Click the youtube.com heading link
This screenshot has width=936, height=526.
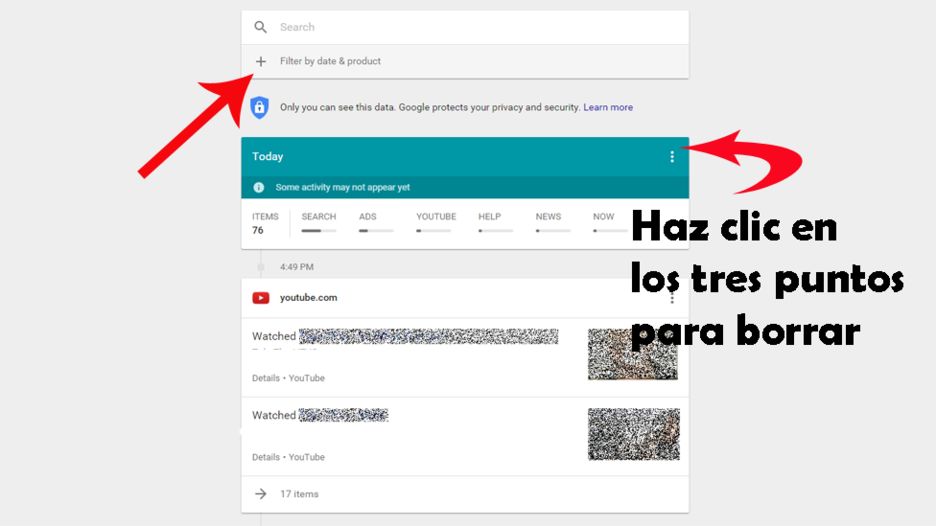click(x=308, y=297)
